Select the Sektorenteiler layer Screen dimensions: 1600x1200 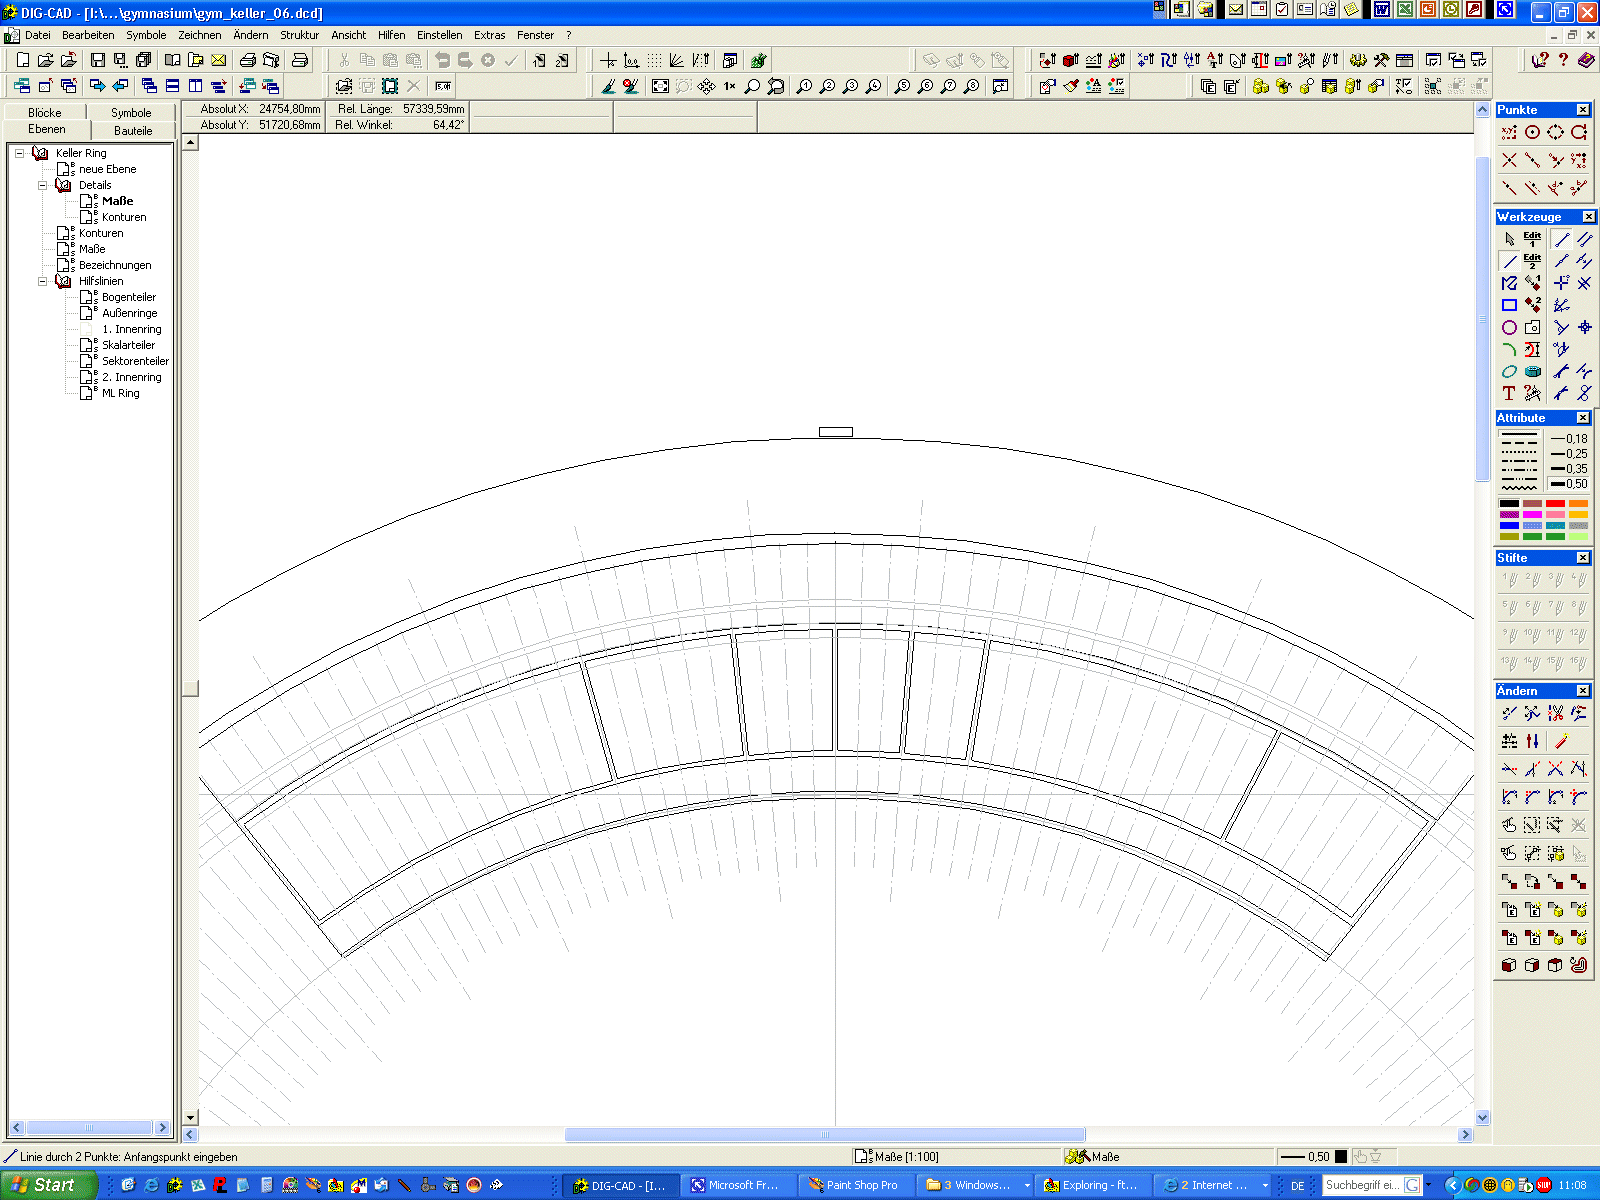click(135, 361)
